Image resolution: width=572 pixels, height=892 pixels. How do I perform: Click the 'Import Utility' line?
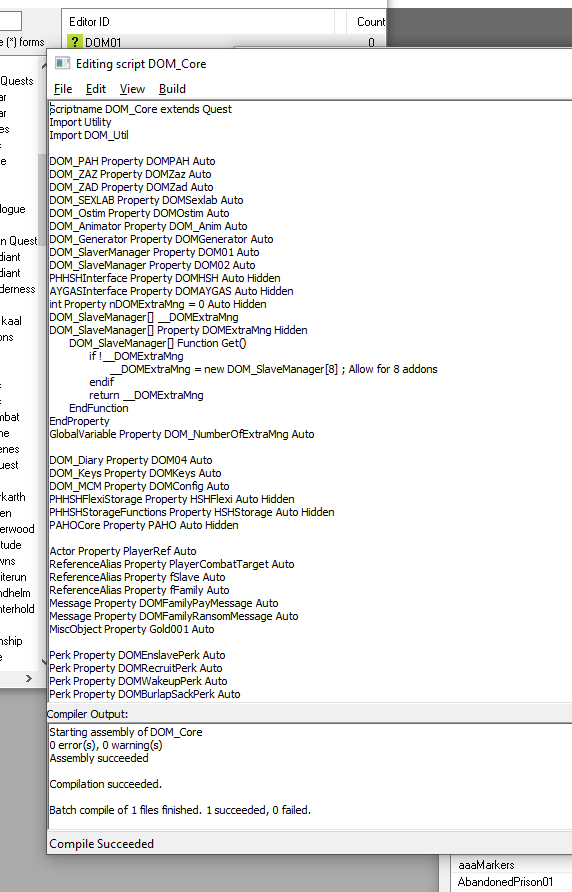pos(80,122)
